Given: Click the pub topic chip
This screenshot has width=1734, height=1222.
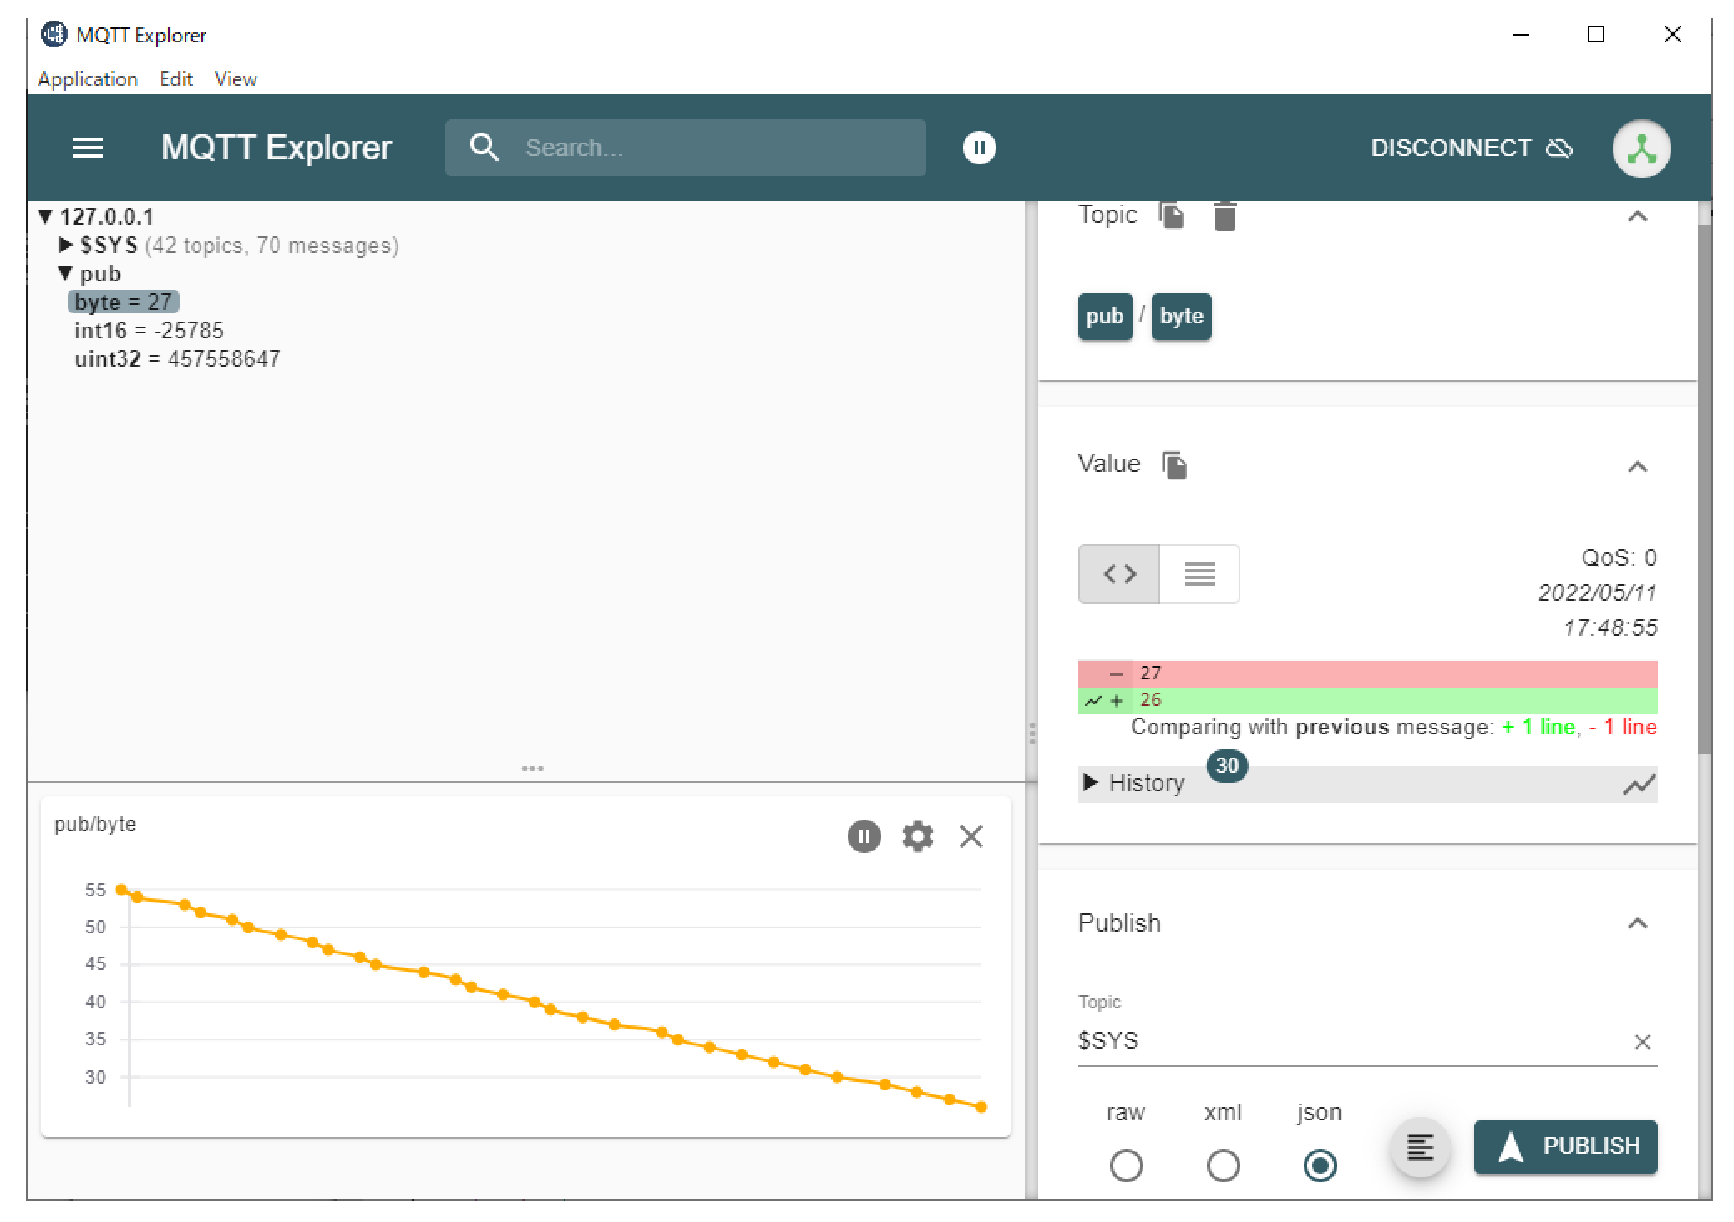Looking at the screenshot, I should (1105, 316).
